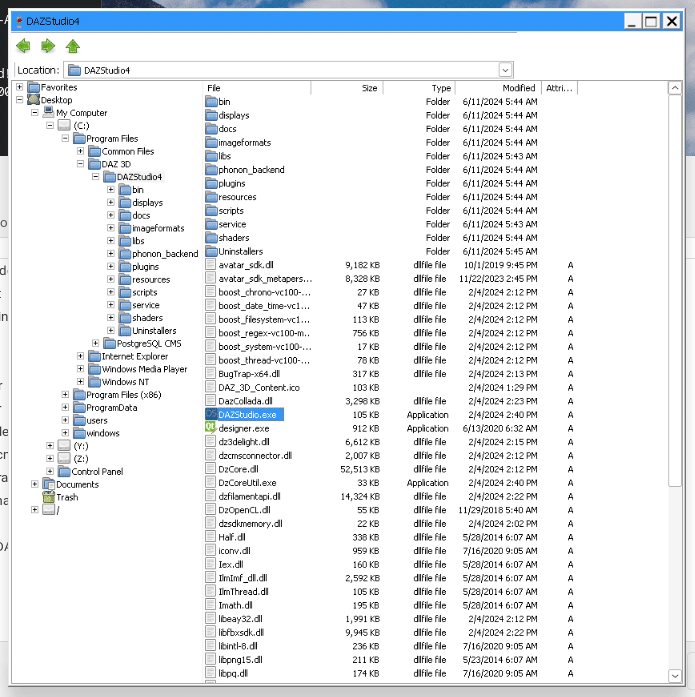The width and height of the screenshot is (695, 697).
Task: Select My Computer icon in tree
Action: (48, 112)
